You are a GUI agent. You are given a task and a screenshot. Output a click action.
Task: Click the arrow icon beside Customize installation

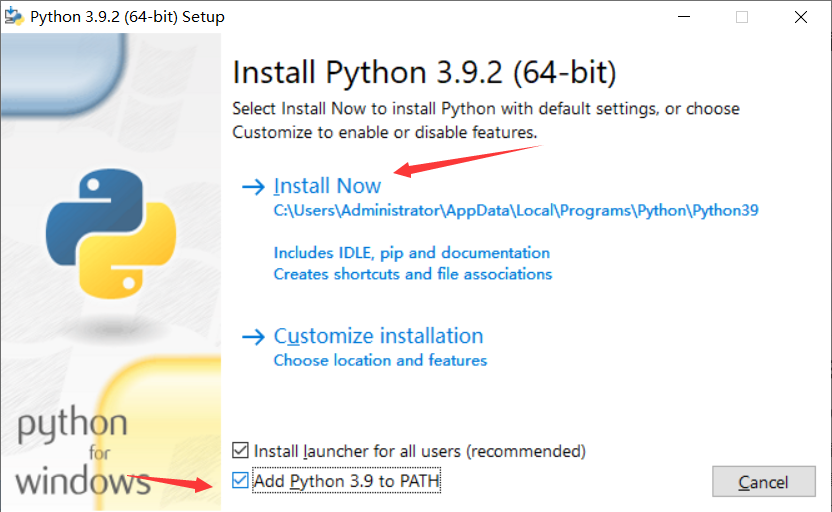tap(253, 337)
